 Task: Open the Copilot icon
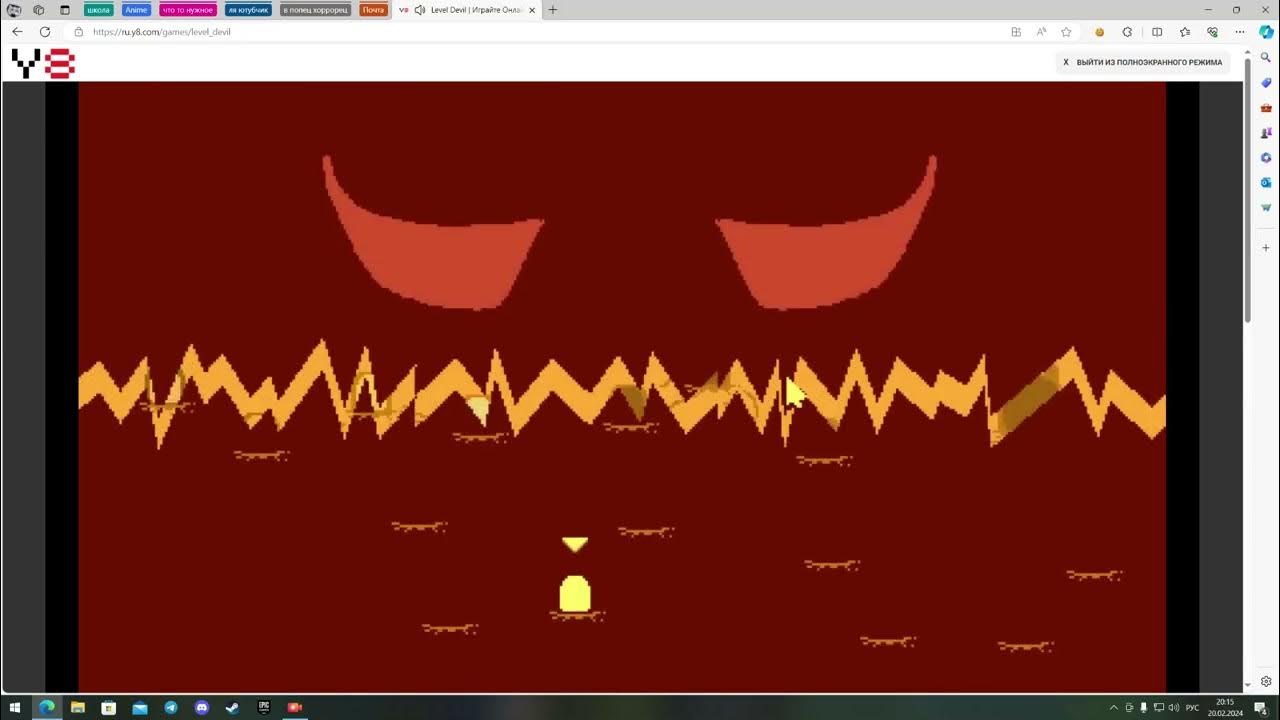click(x=1266, y=32)
